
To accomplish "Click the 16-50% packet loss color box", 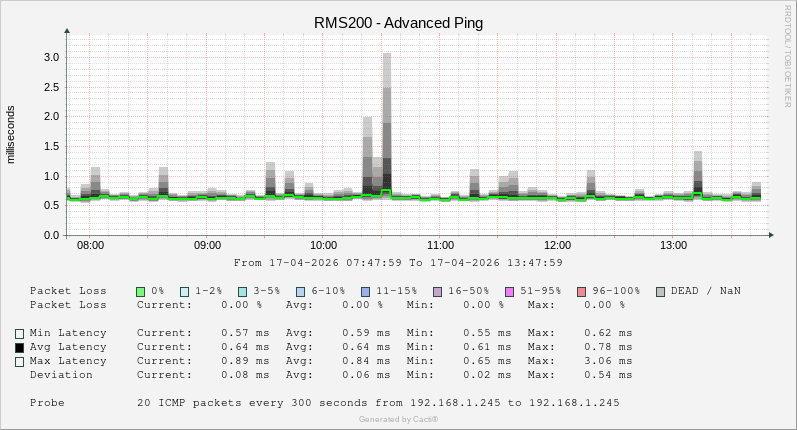I will pos(438,291).
